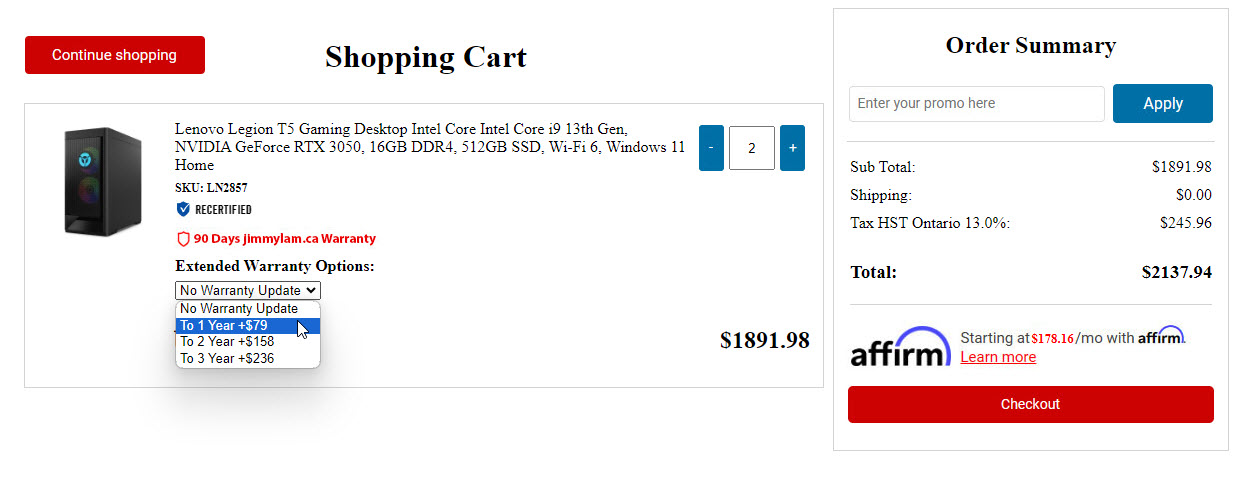Image resolution: width=1248 pixels, height=495 pixels.
Task: Pick the "To 3 Year +$236" warranty option
Action: [x=227, y=358]
